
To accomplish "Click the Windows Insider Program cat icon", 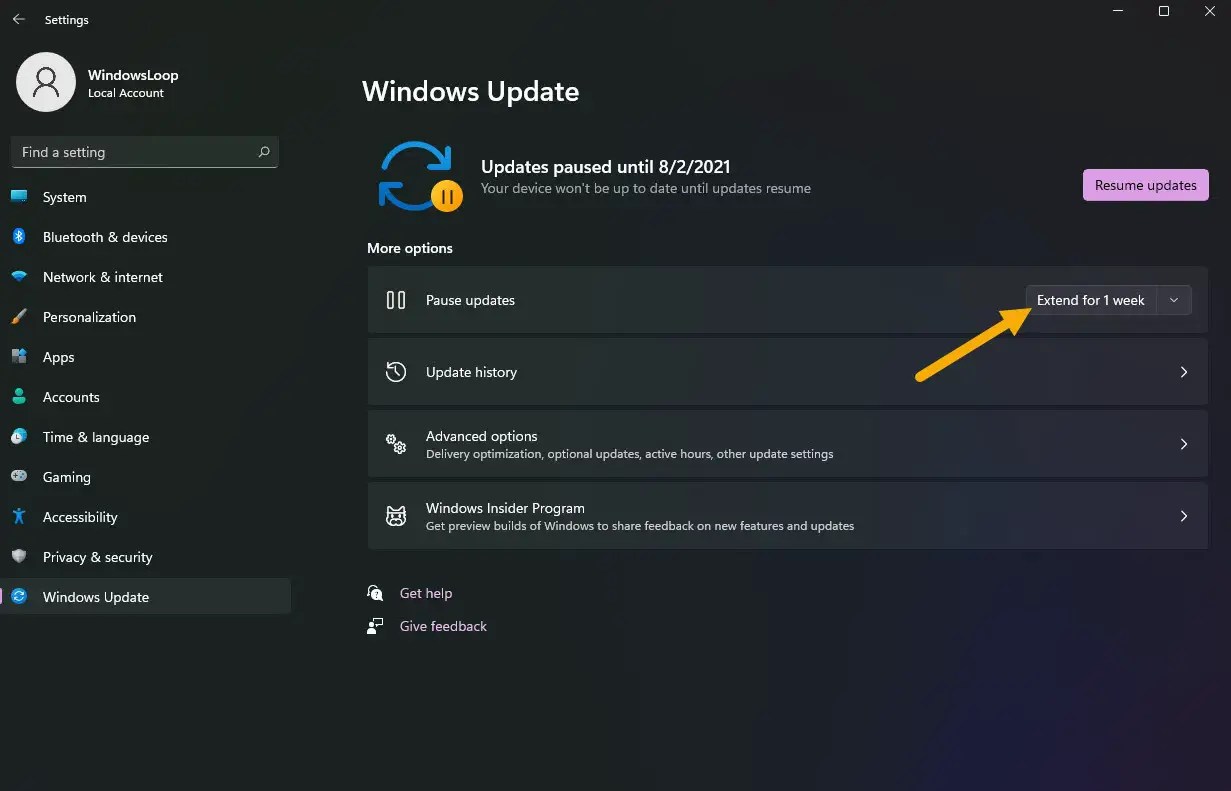I will point(396,516).
